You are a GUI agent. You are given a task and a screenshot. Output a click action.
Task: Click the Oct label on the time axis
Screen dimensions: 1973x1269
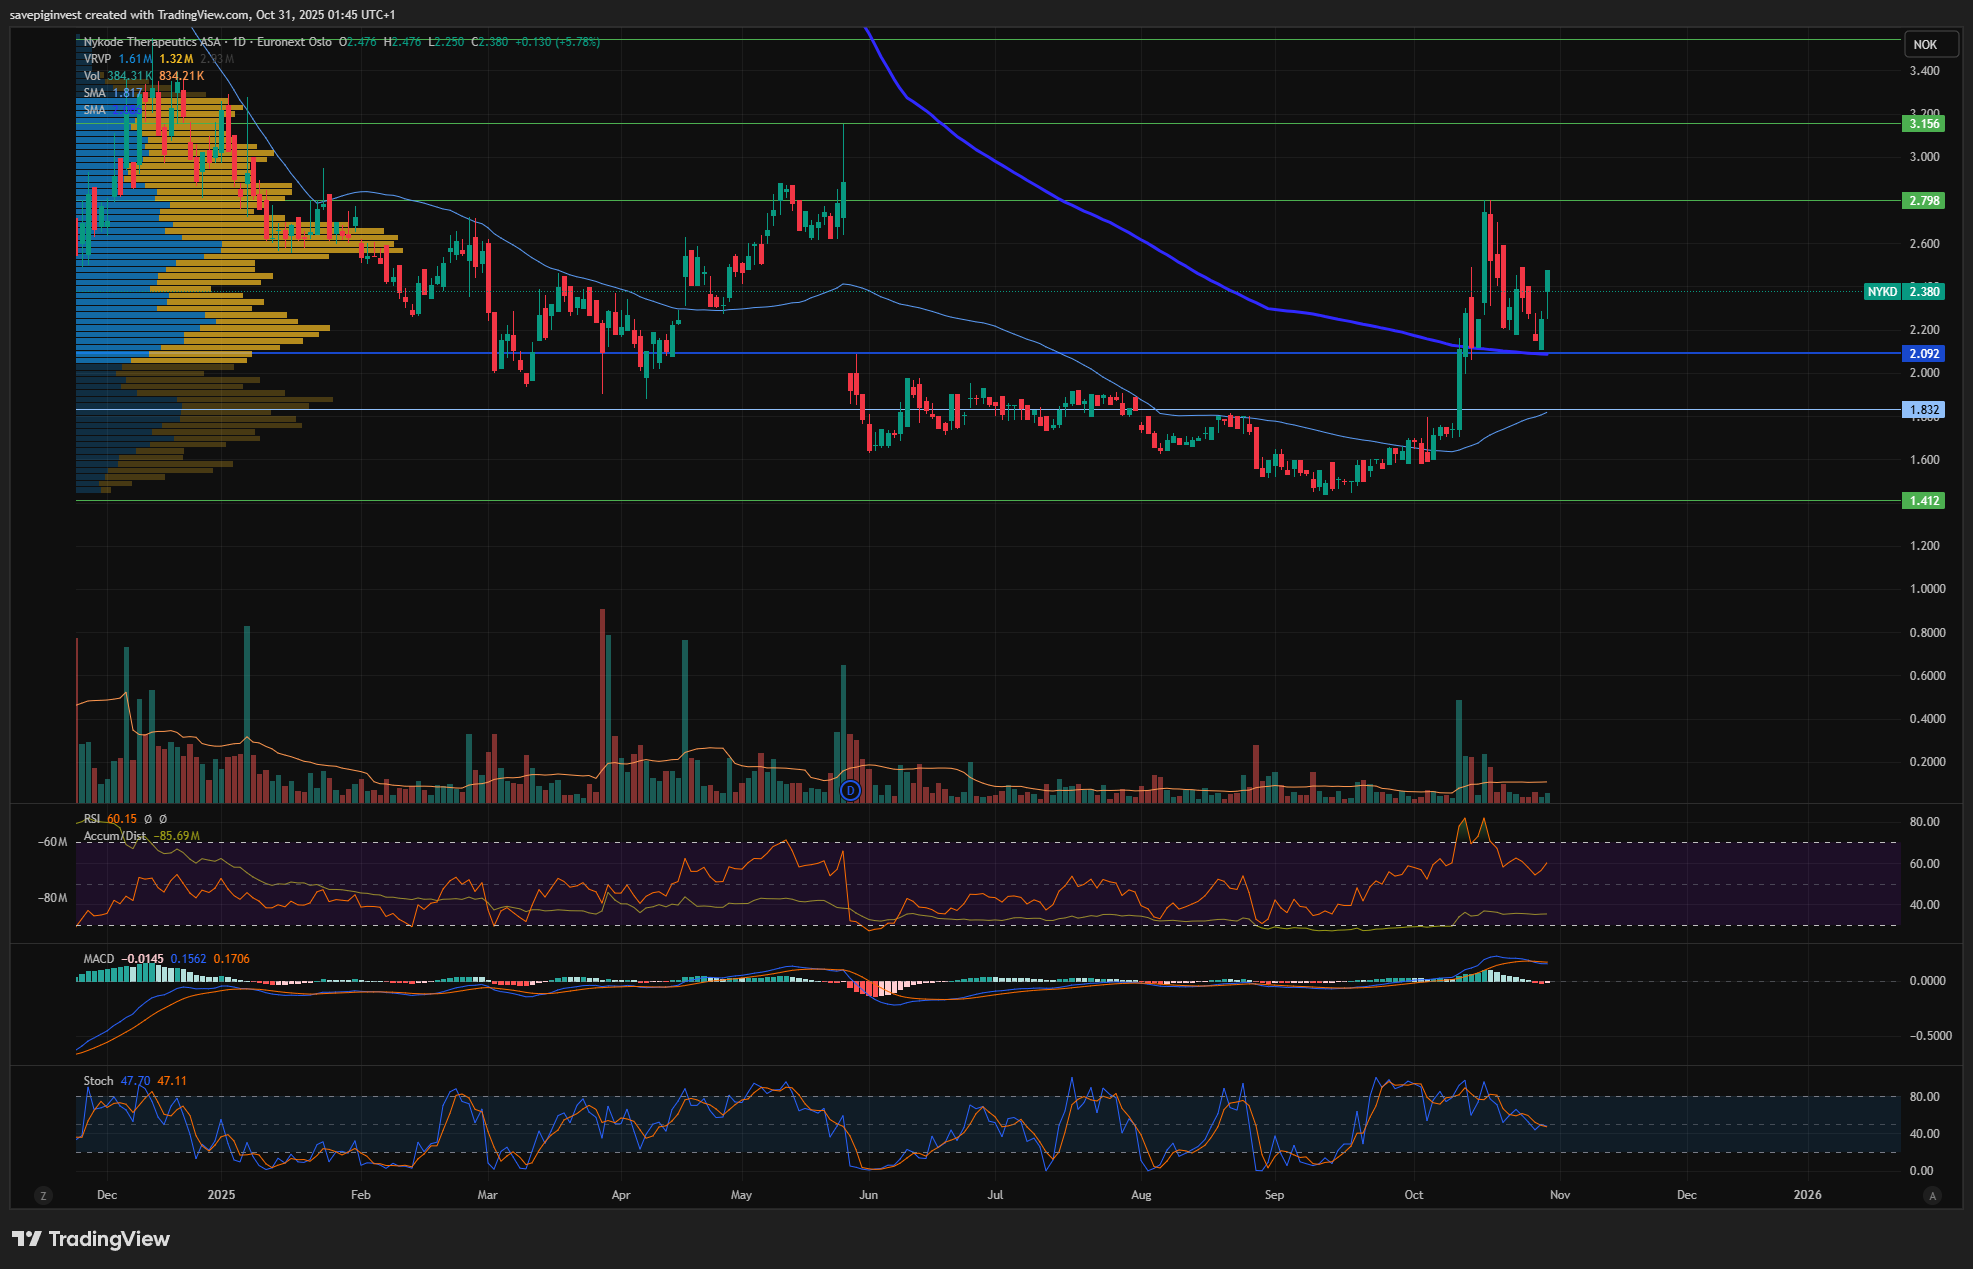[1413, 1195]
